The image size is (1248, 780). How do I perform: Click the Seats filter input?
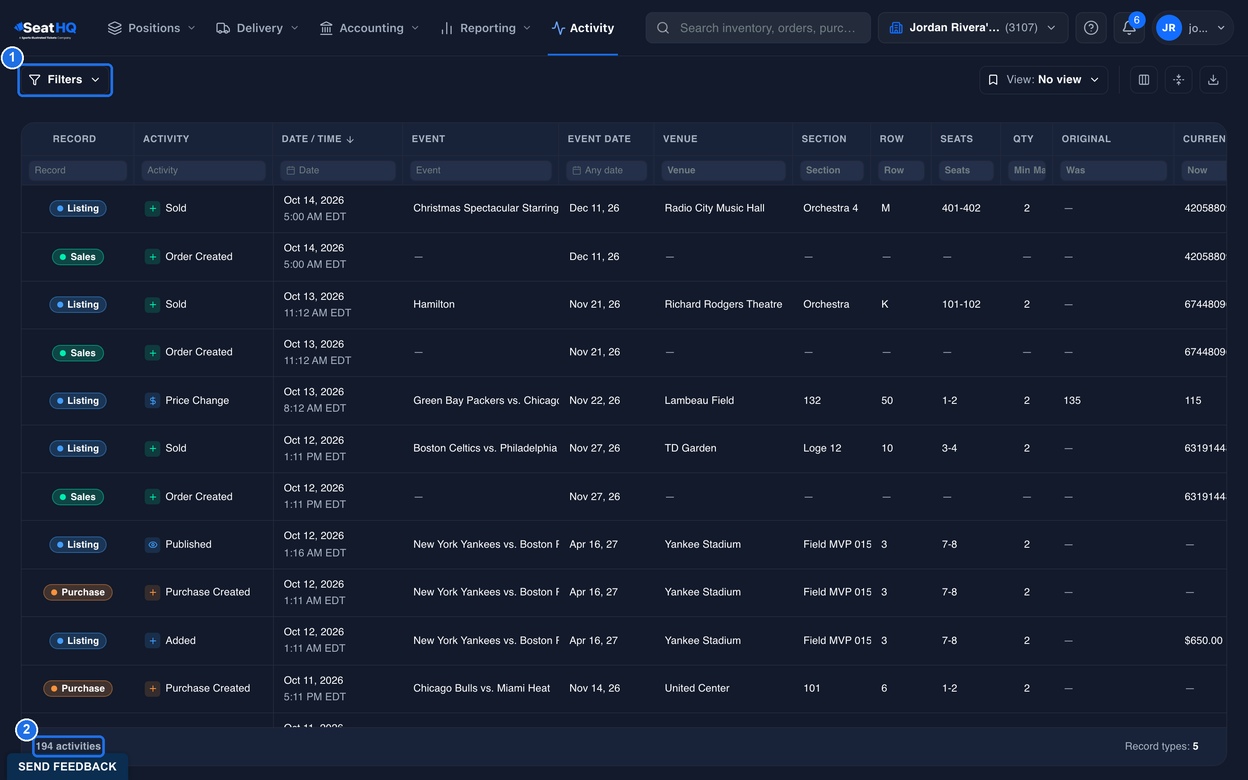(967, 170)
